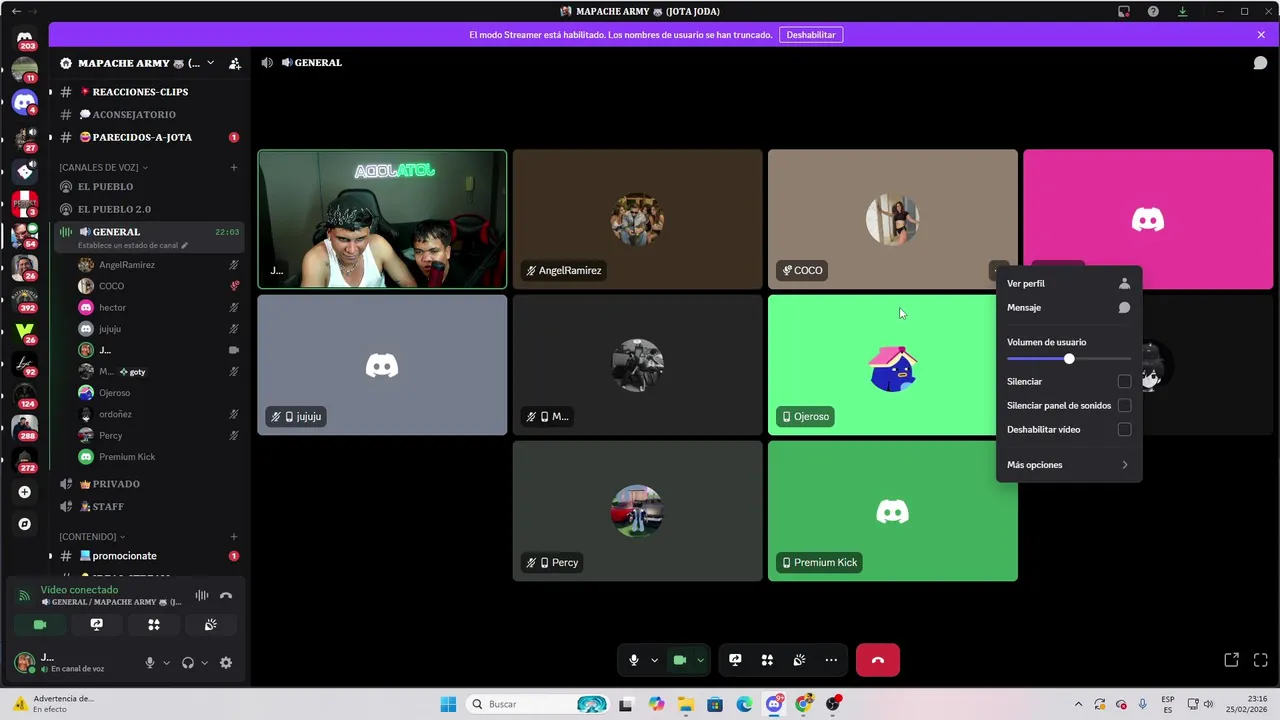The height and width of the screenshot is (720, 1280).
Task: Turn off camera in the voice panel
Action: click(x=40, y=624)
